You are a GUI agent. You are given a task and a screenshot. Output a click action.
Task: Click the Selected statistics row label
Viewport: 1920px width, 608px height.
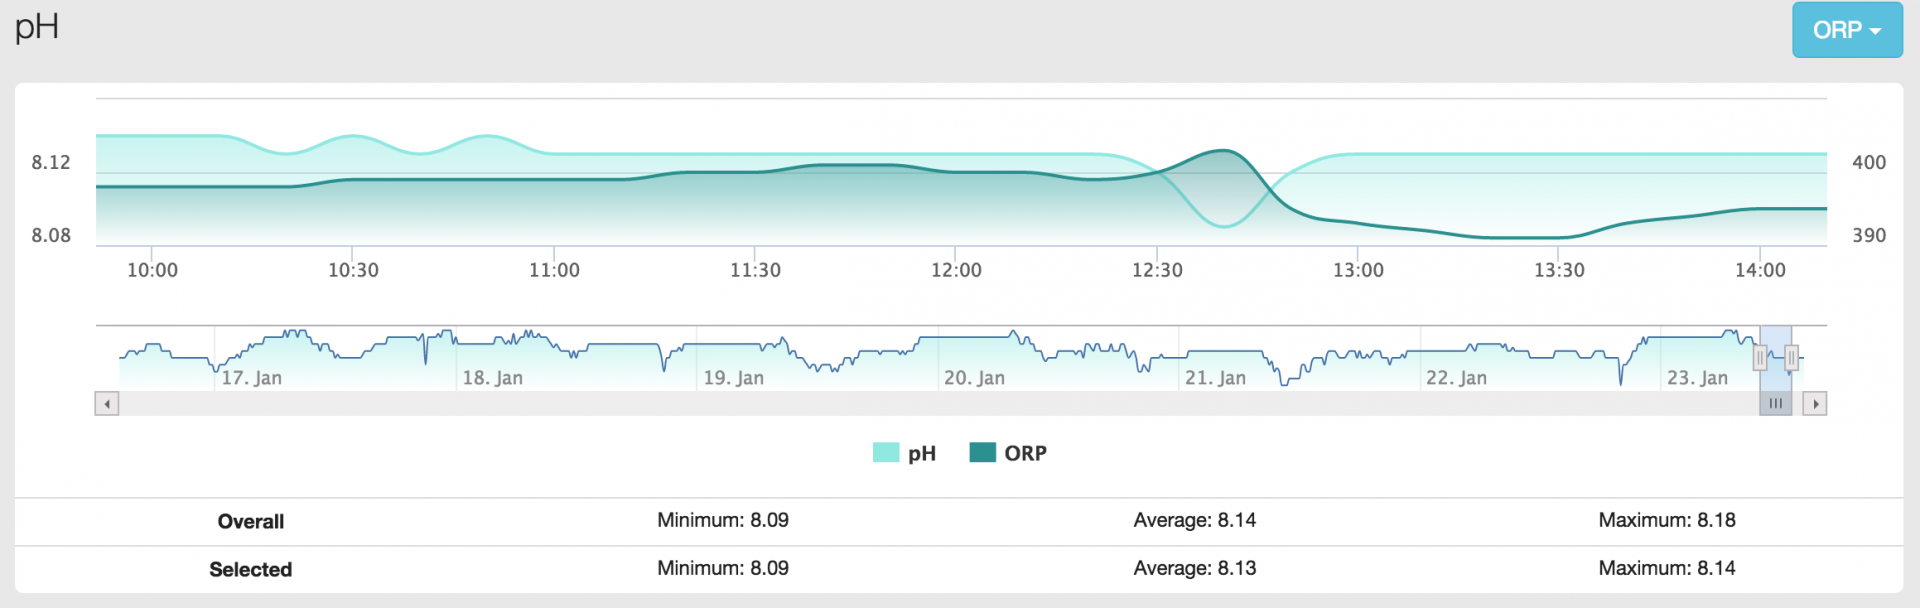250,569
